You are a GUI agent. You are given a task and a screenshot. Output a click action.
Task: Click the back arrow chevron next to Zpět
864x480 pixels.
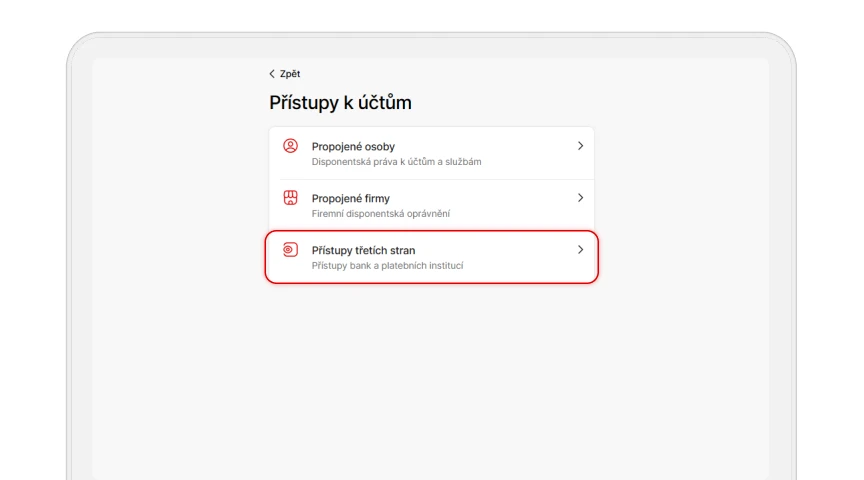[x=272, y=74]
